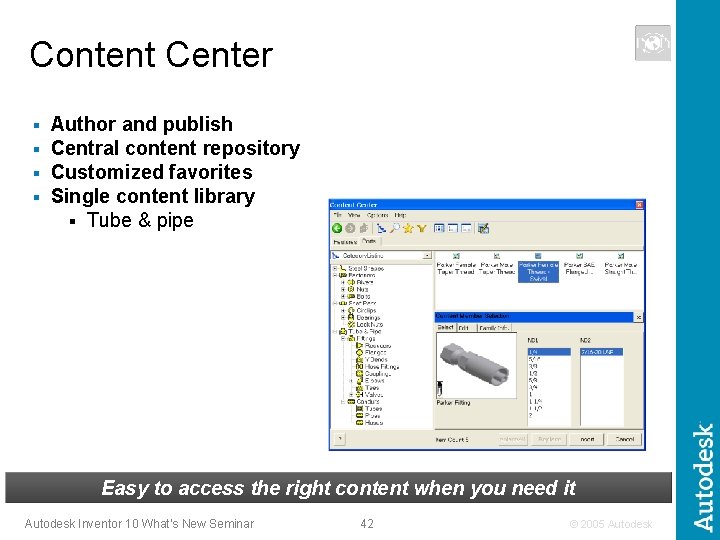Click the question mark help button
720x540 pixels.
click(x=339, y=439)
